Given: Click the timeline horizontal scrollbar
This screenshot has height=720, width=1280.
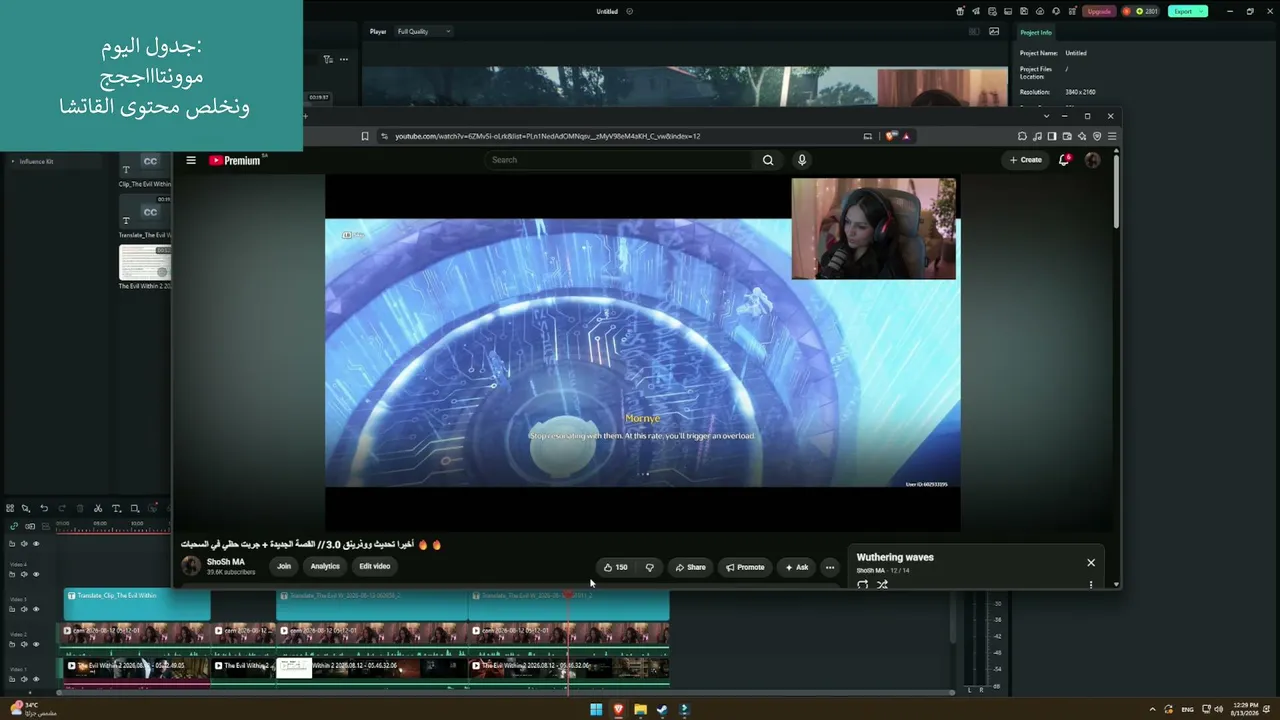Looking at the screenshot, I should [x=505, y=692].
